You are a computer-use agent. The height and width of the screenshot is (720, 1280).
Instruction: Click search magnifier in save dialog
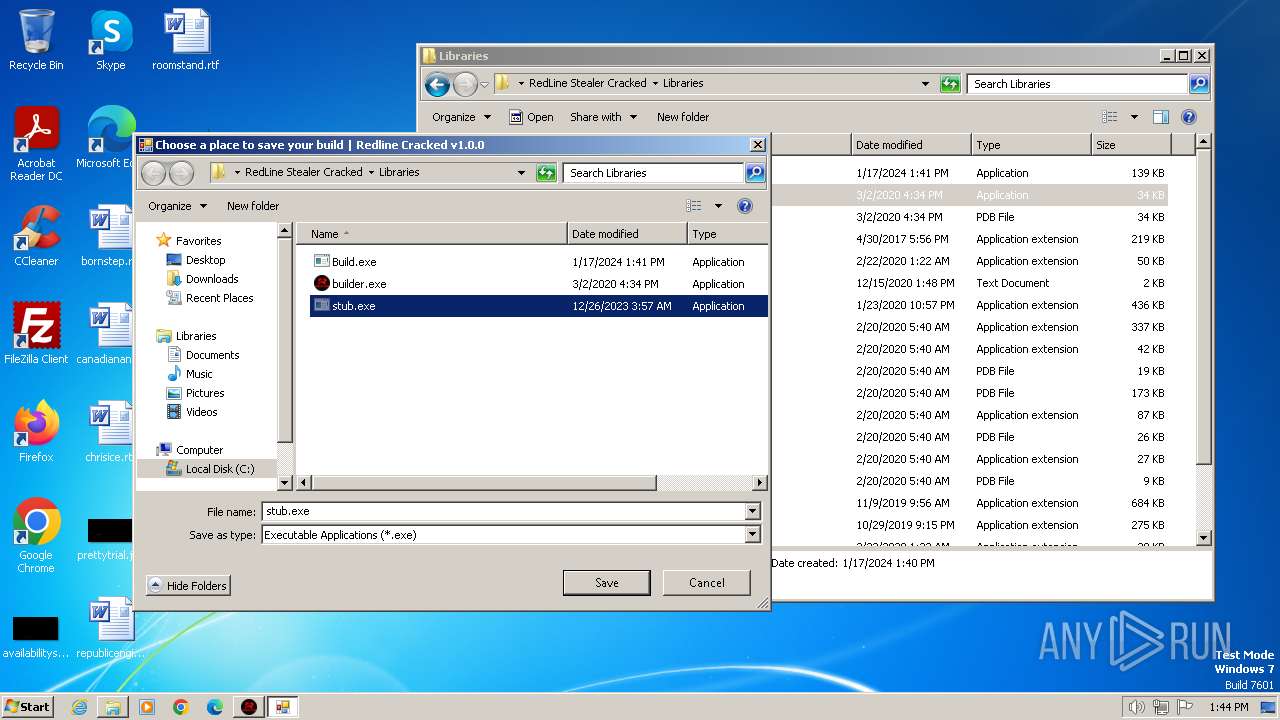(755, 173)
